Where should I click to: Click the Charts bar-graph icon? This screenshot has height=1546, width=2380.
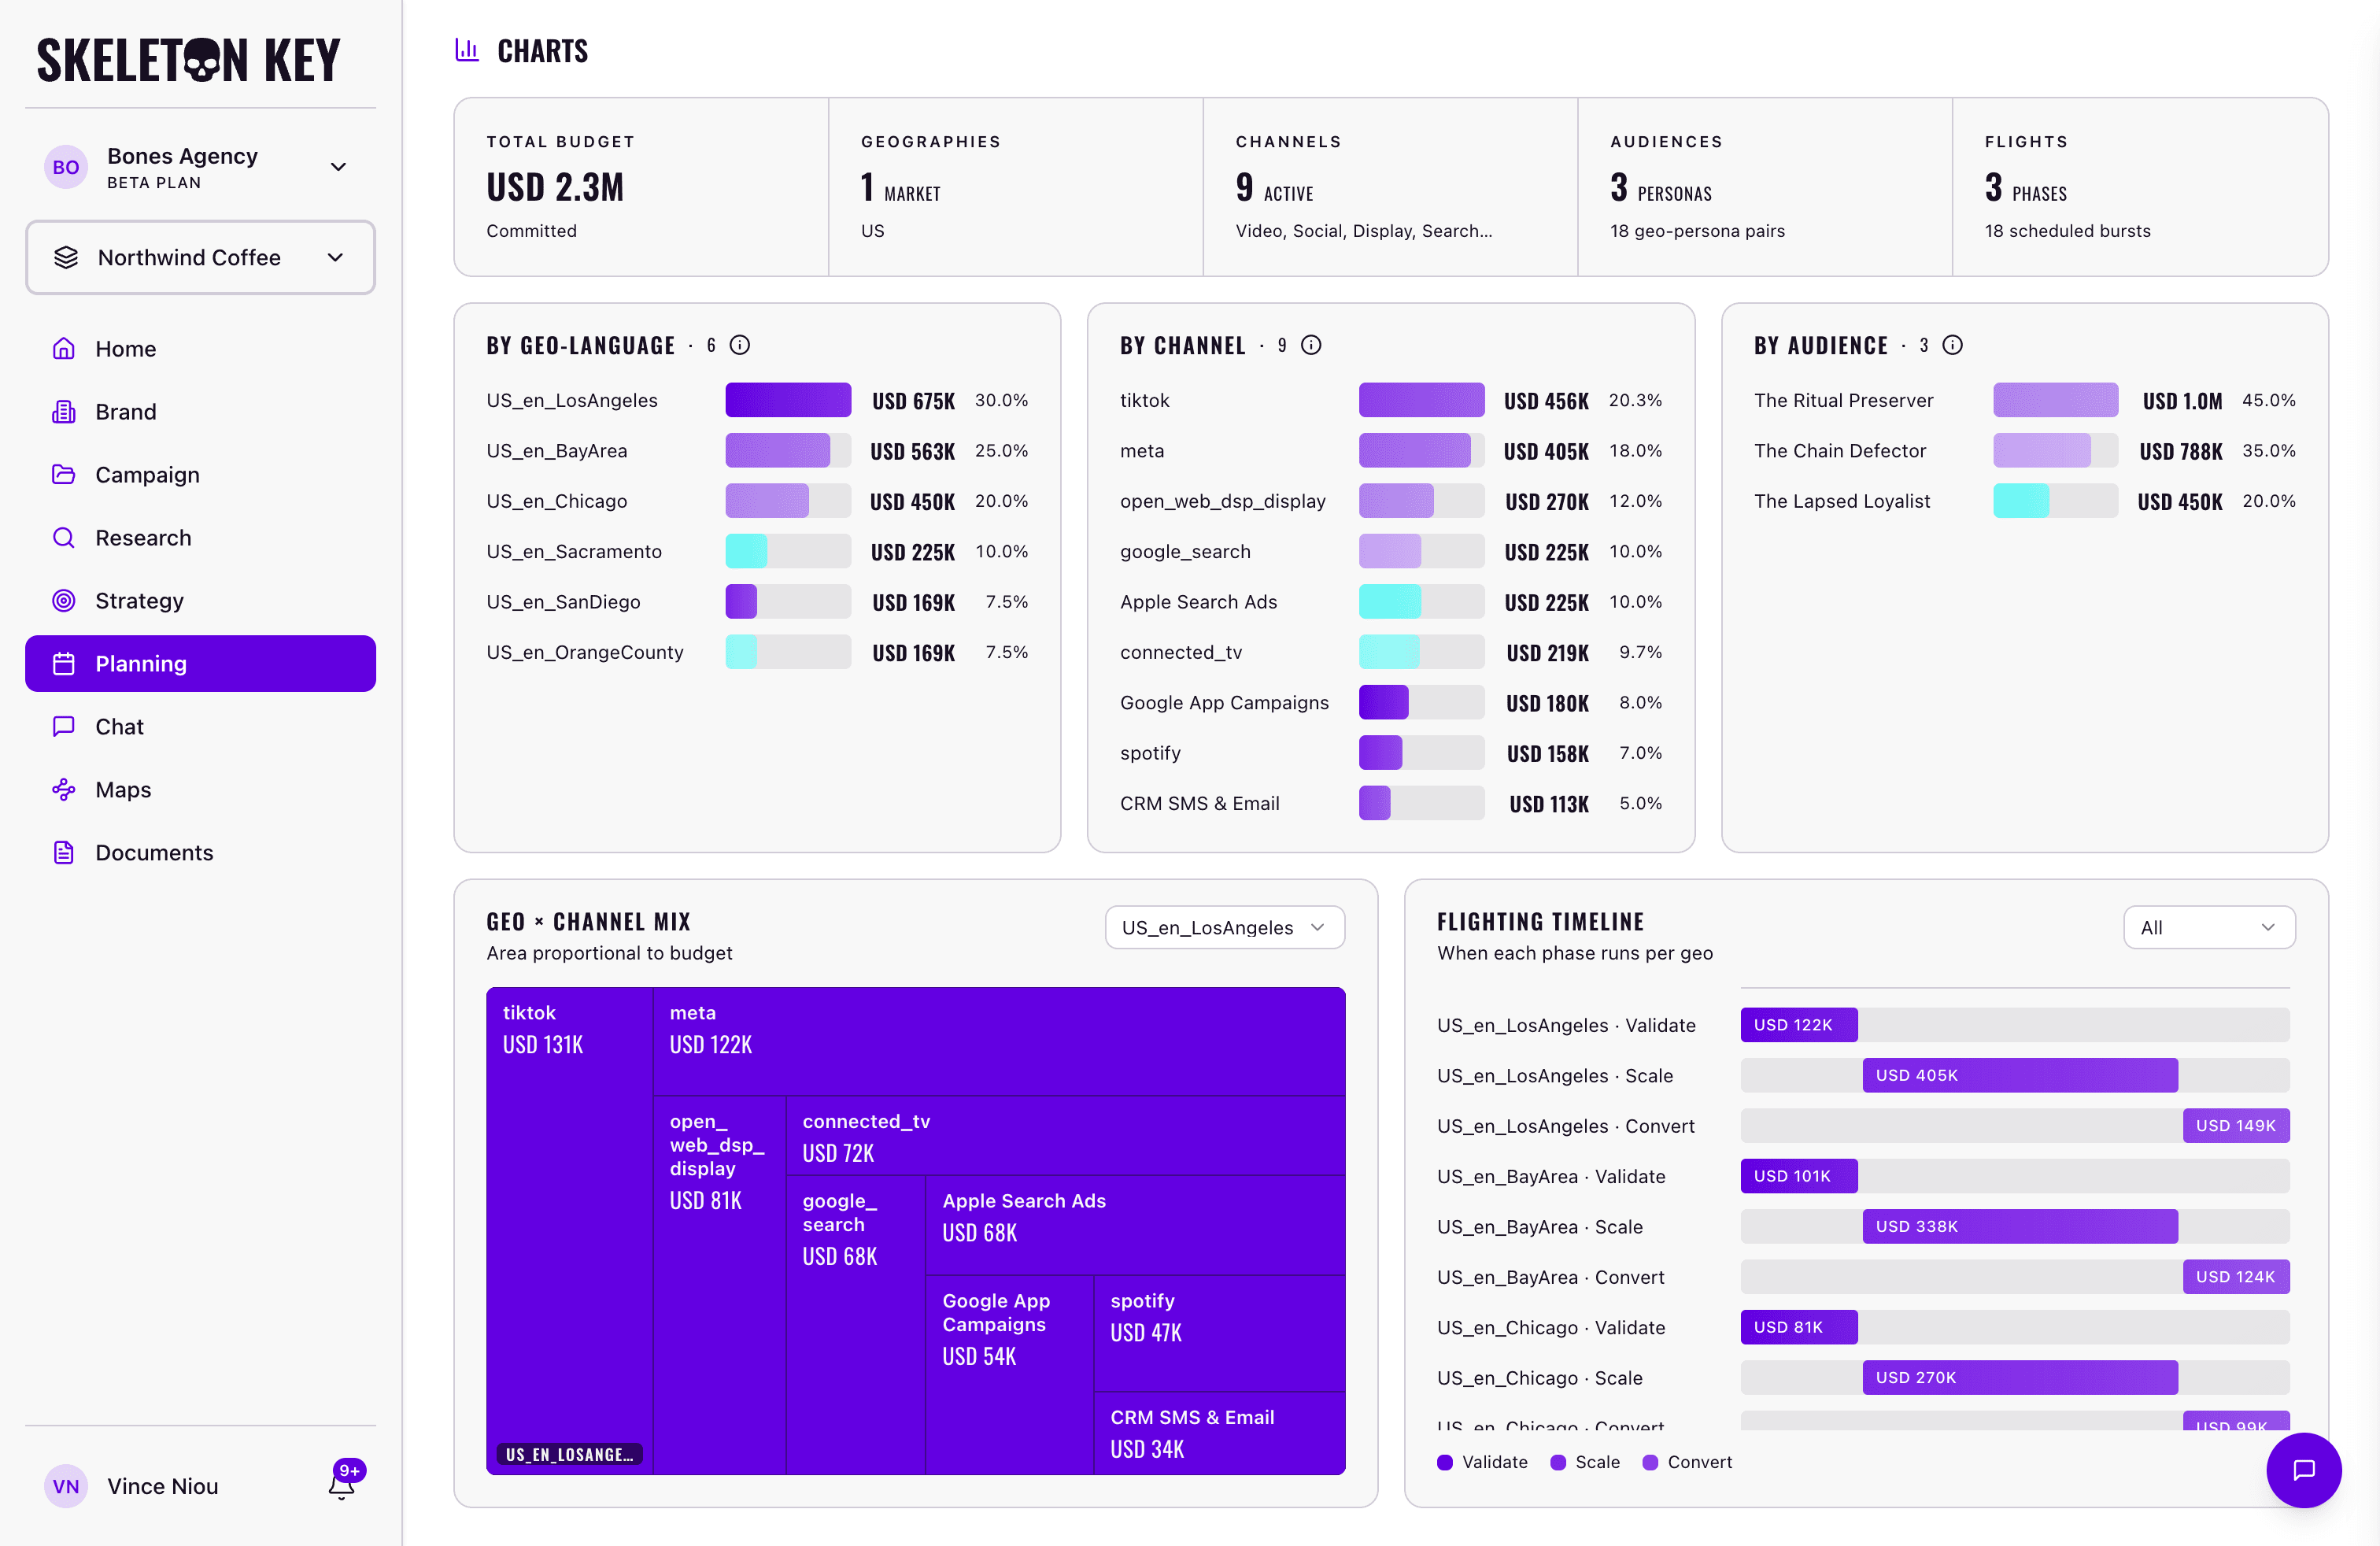click(x=467, y=50)
